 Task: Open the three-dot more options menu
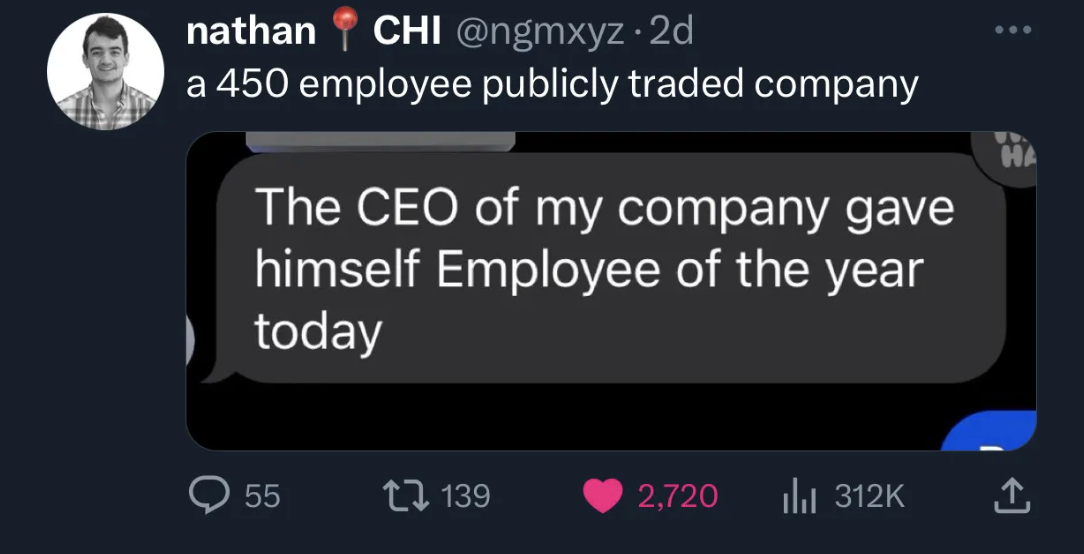coord(1012,30)
